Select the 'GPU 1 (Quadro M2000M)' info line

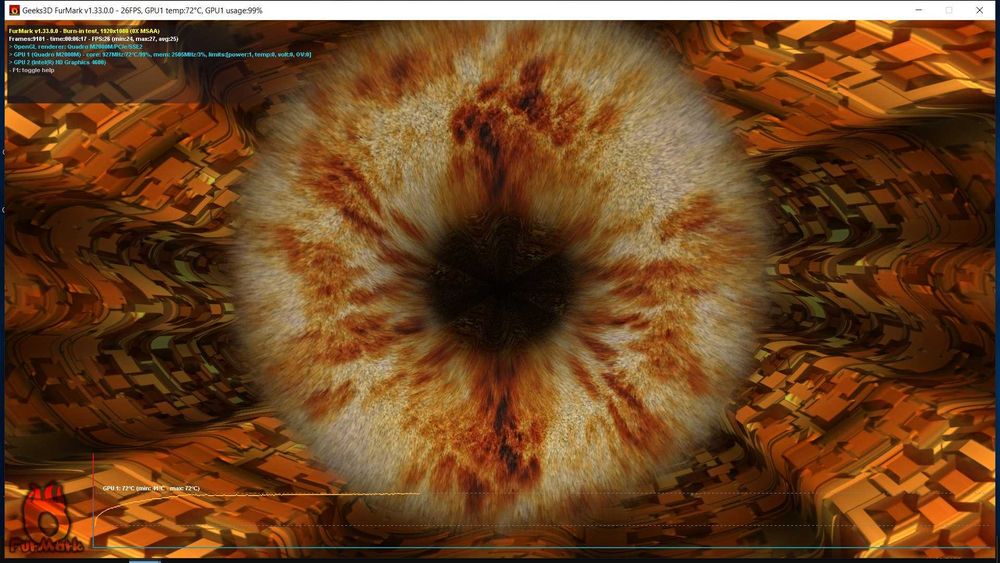(160, 55)
